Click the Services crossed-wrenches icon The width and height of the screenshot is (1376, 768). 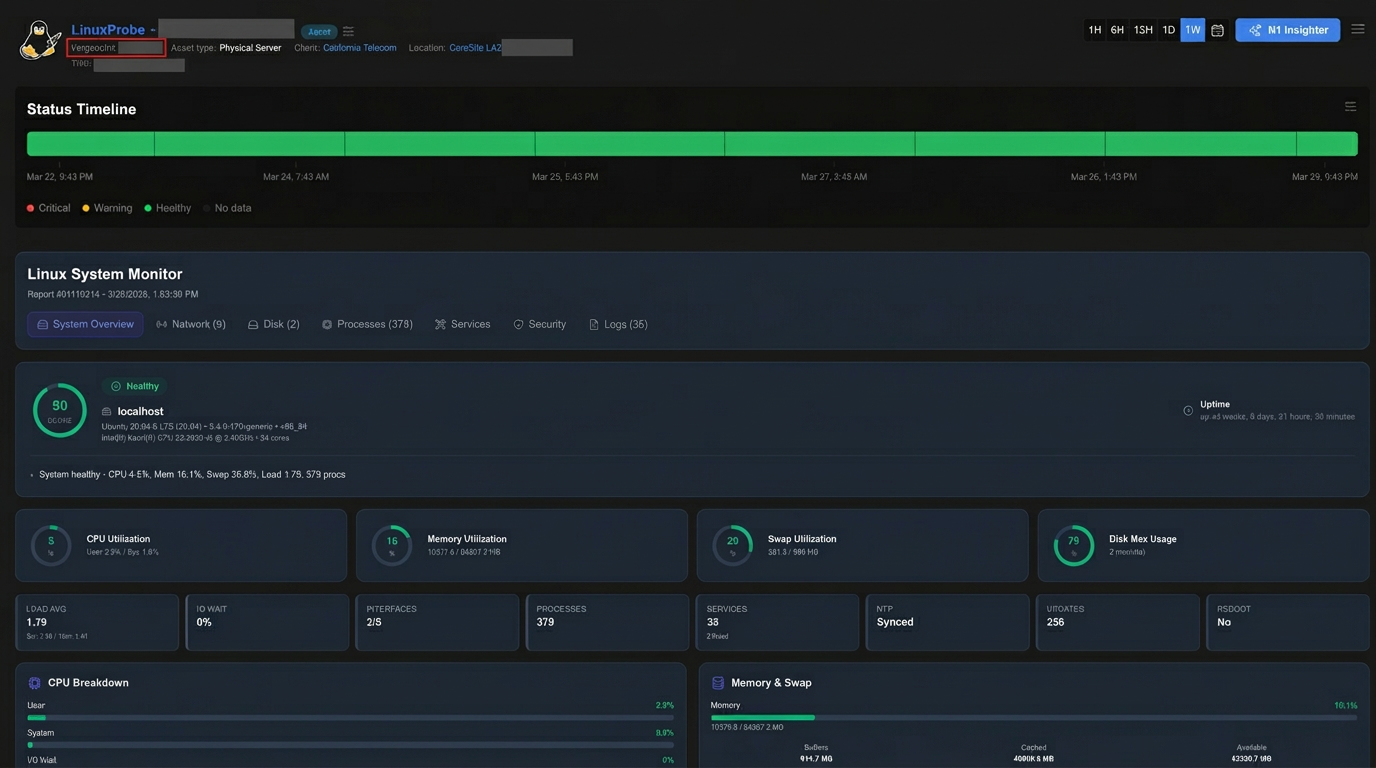pyautogui.click(x=440, y=323)
